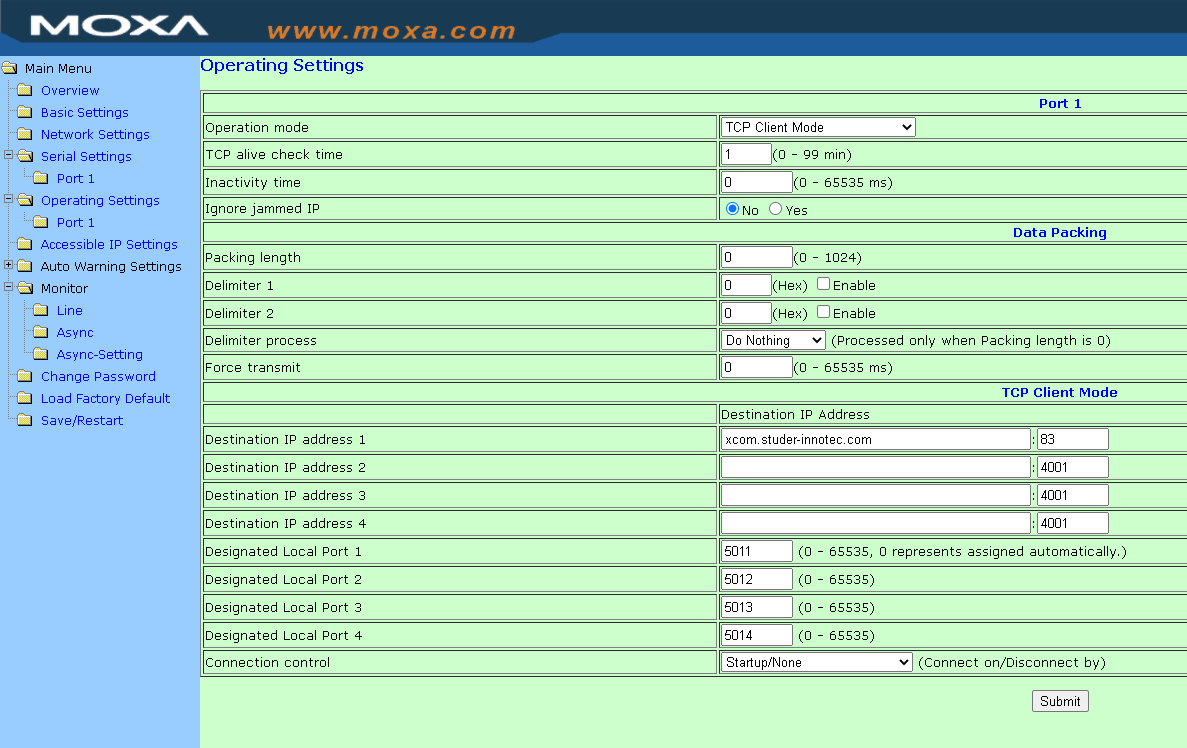Click the www.moxa.com banner text

391,31
